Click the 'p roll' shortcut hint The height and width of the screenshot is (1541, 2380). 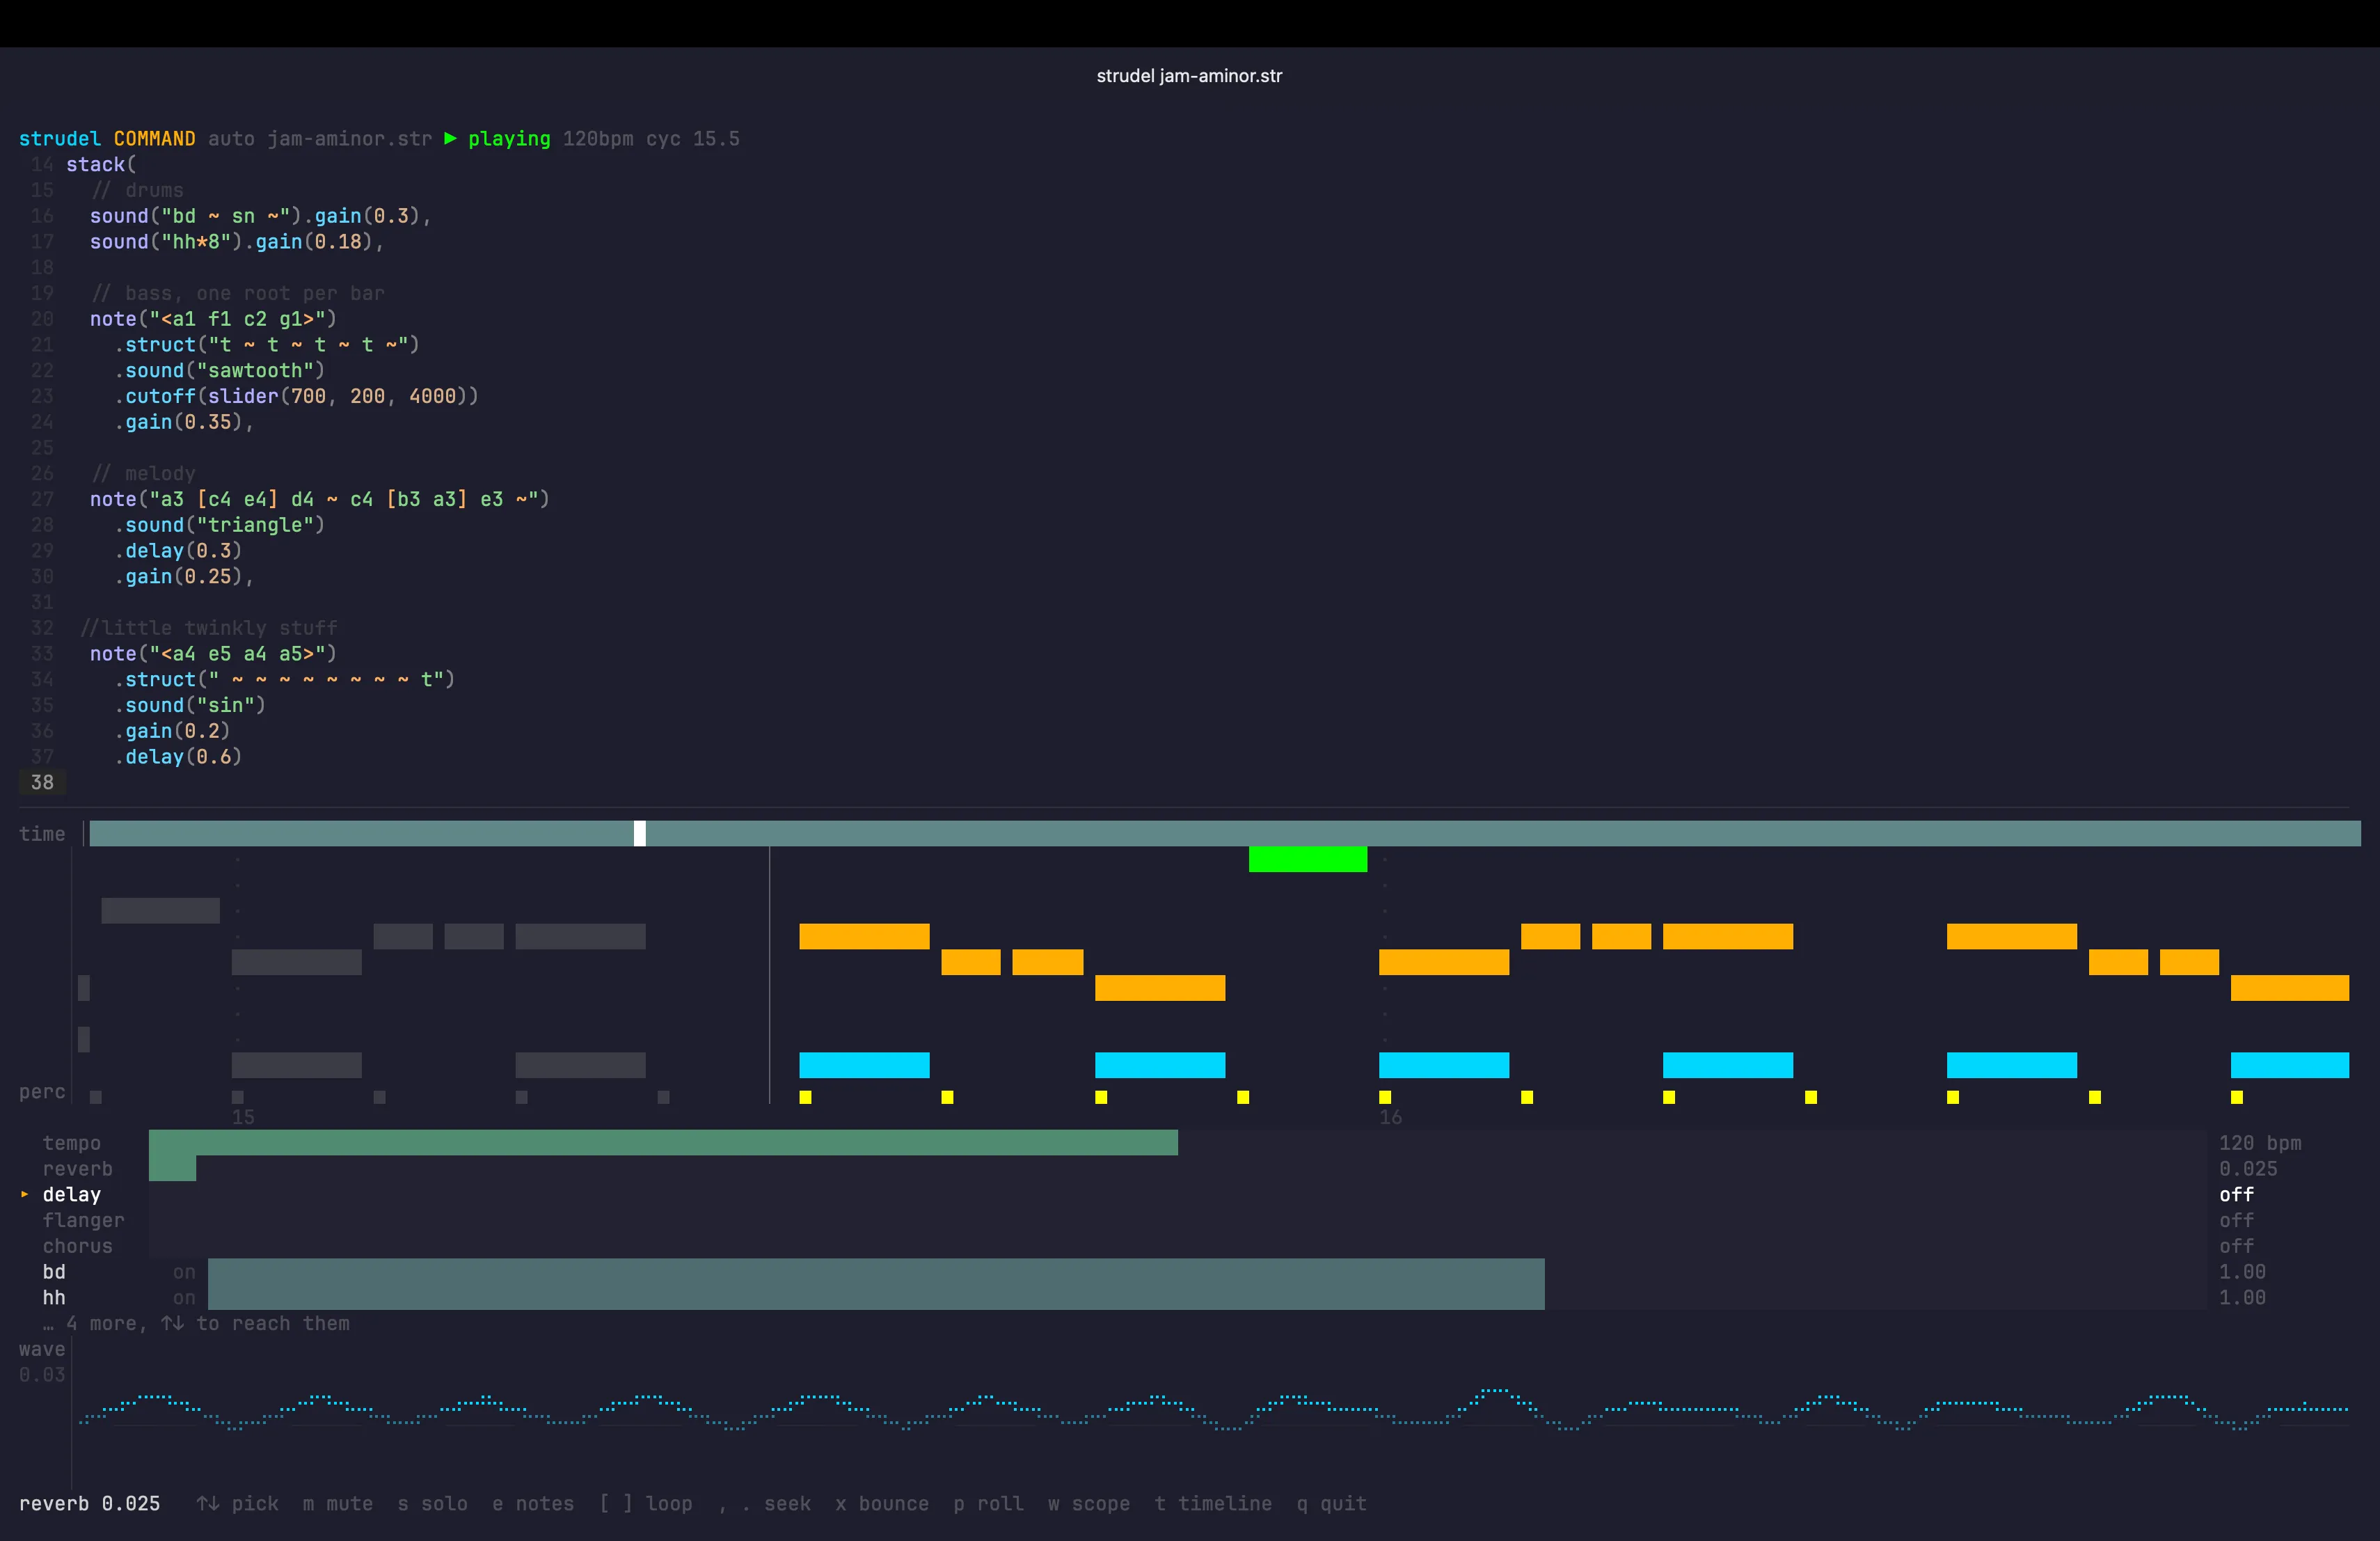[988, 1504]
